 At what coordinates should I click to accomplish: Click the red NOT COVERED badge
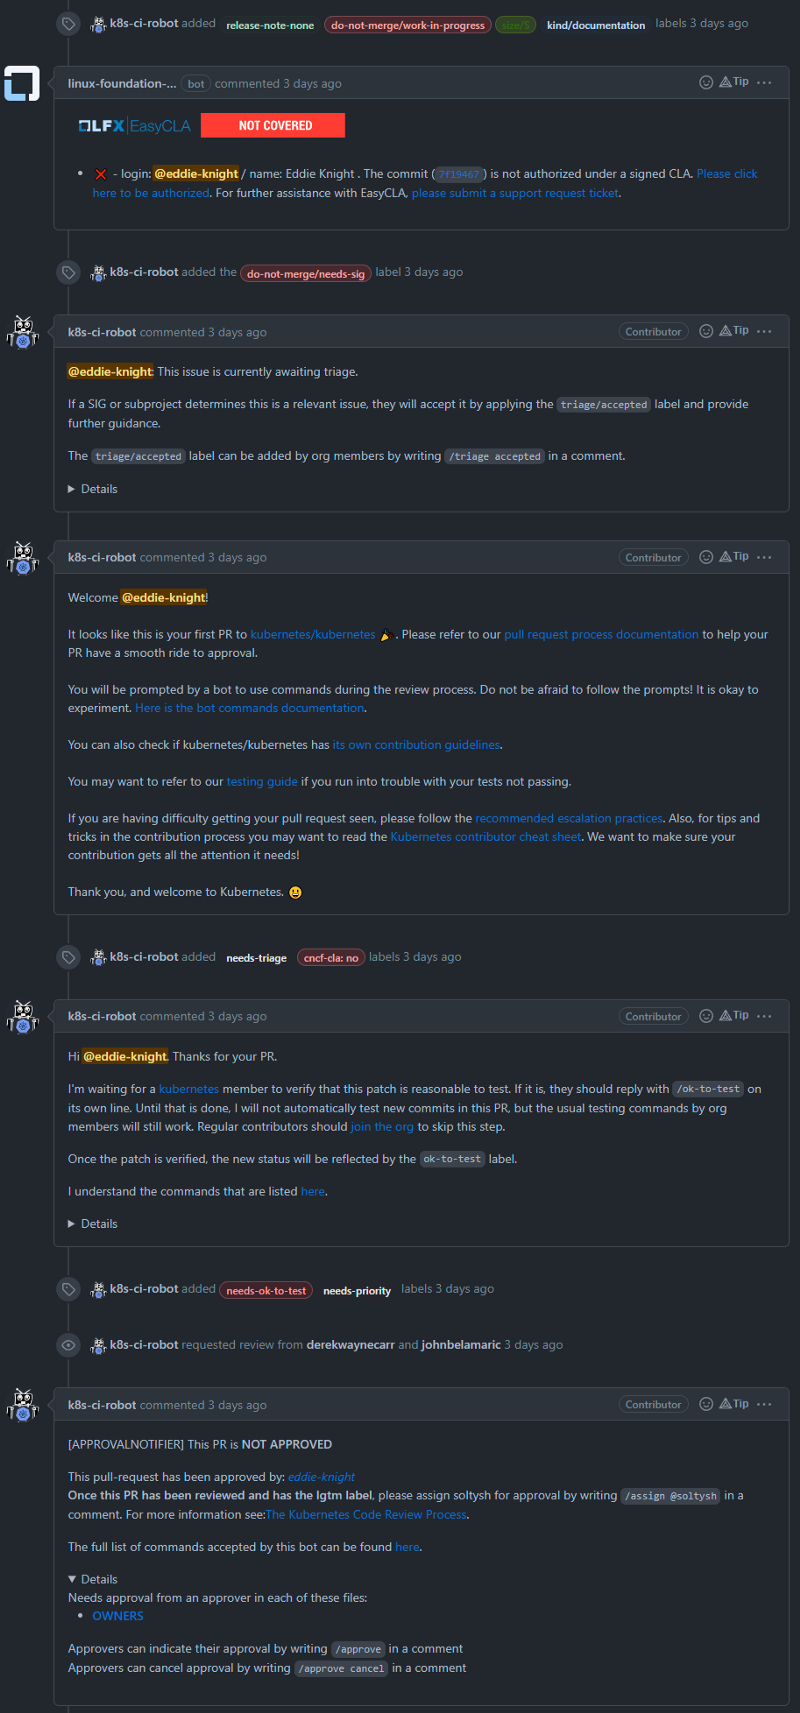pos(273,125)
